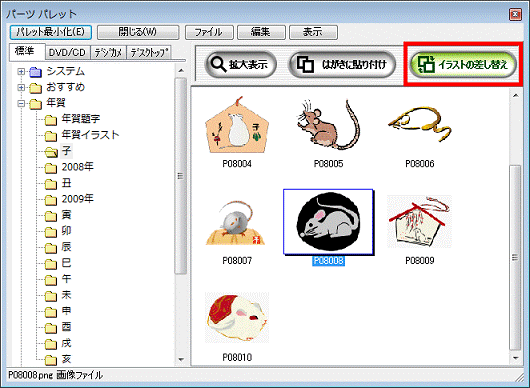Select the 申 folder icon

51,312
